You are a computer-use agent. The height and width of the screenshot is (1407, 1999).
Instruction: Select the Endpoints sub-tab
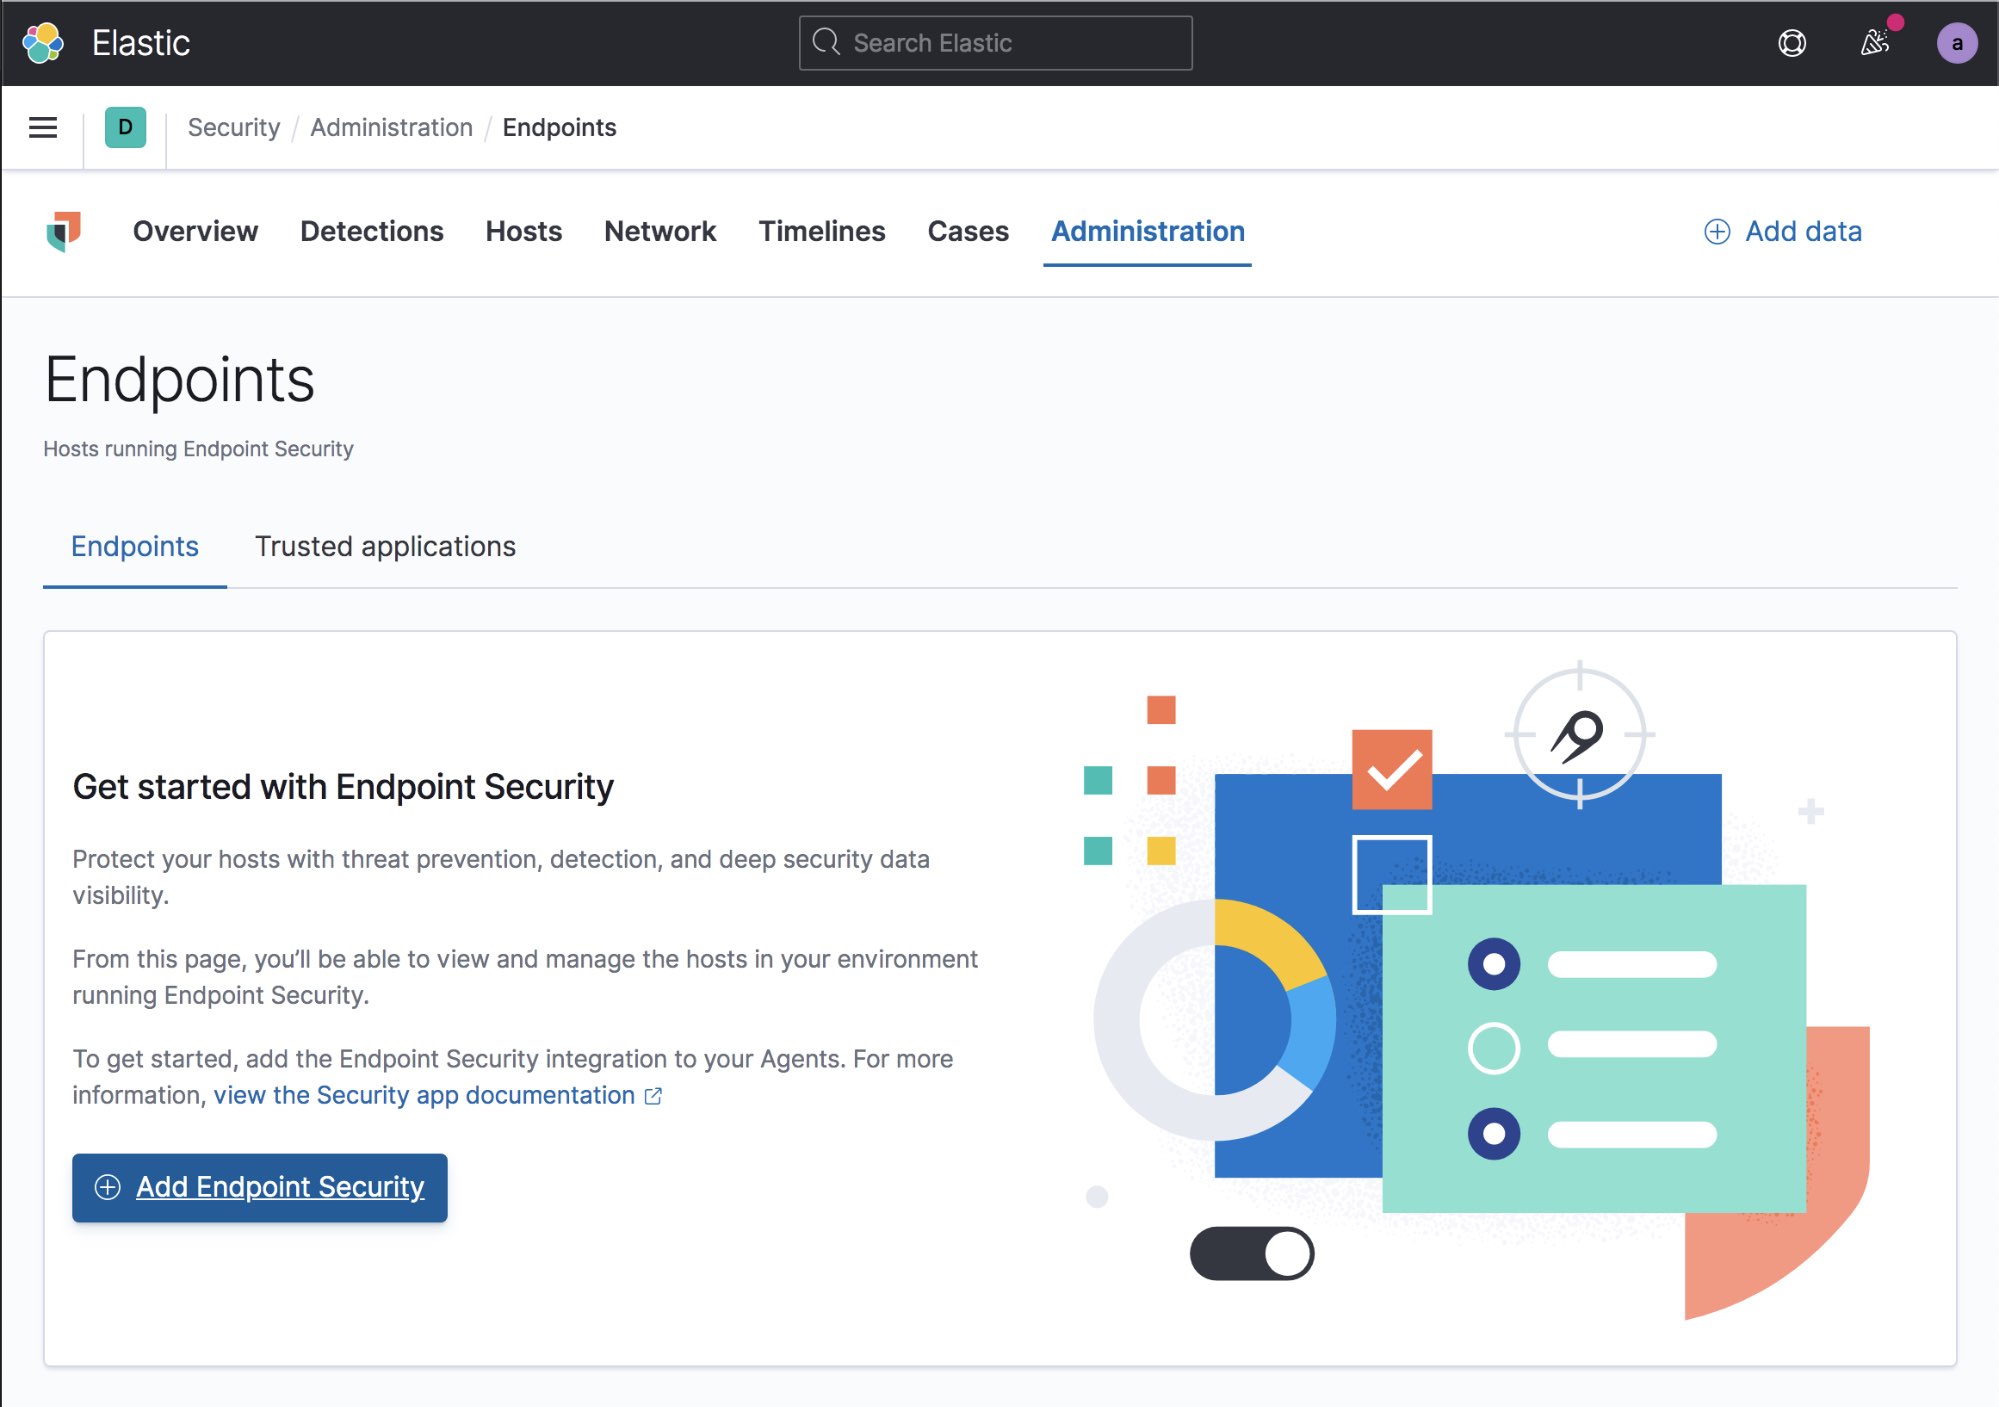tap(134, 546)
